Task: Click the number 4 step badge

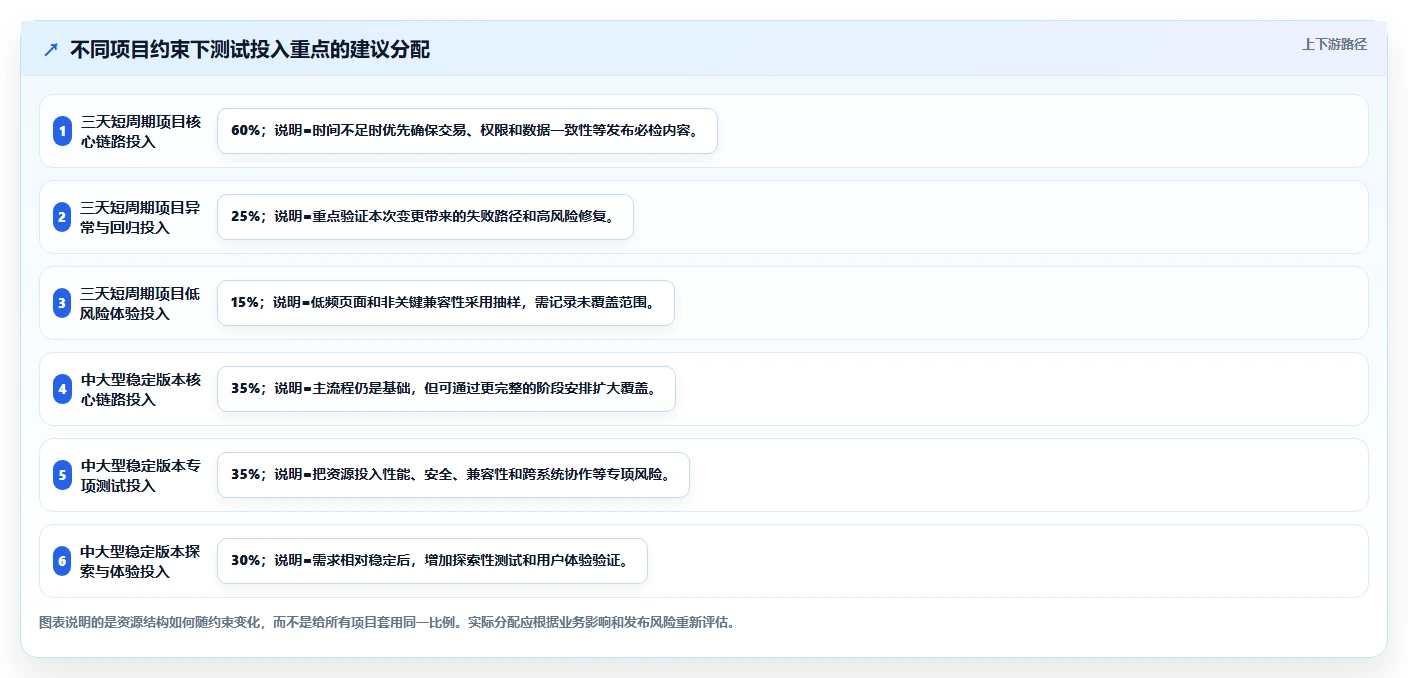Action: (62, 389)
